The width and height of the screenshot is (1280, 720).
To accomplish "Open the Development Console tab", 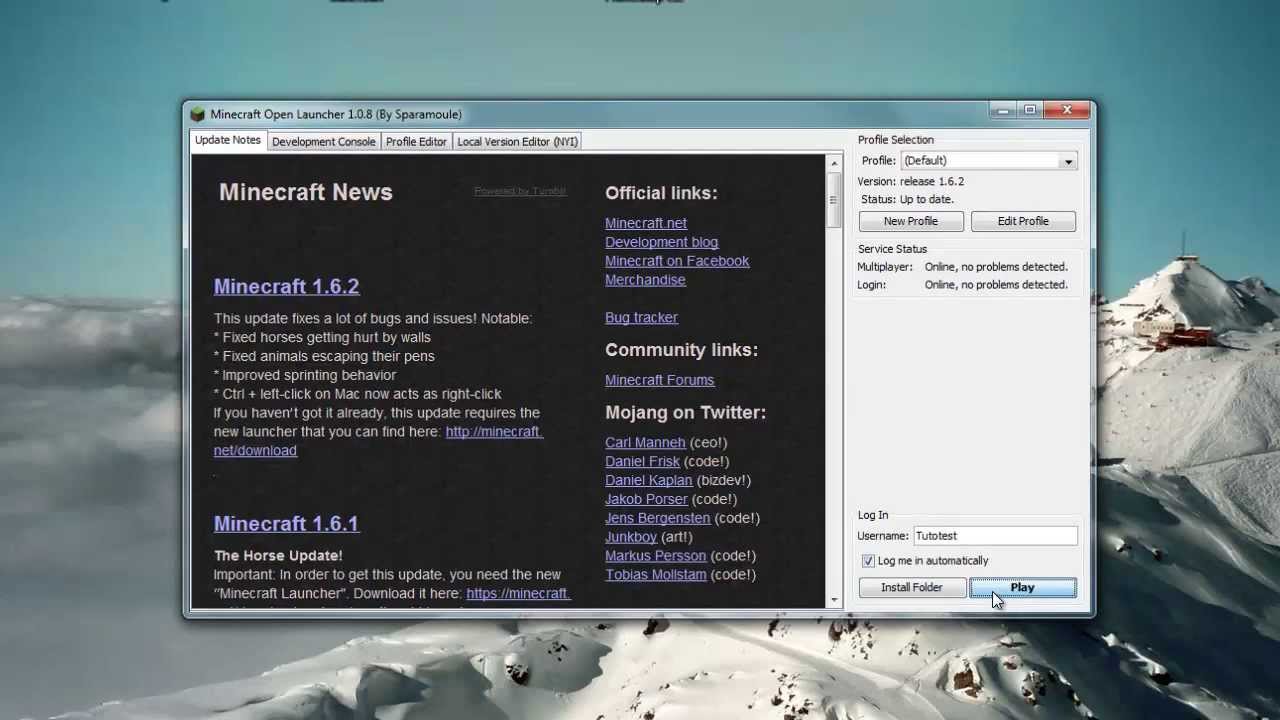I will point(324,142).
